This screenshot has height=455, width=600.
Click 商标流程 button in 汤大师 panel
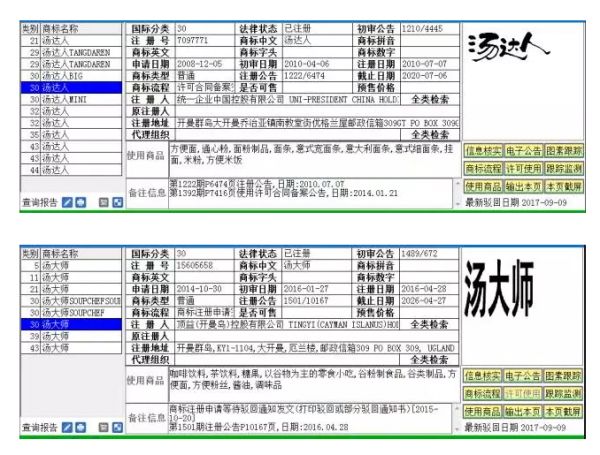[482, 393]
